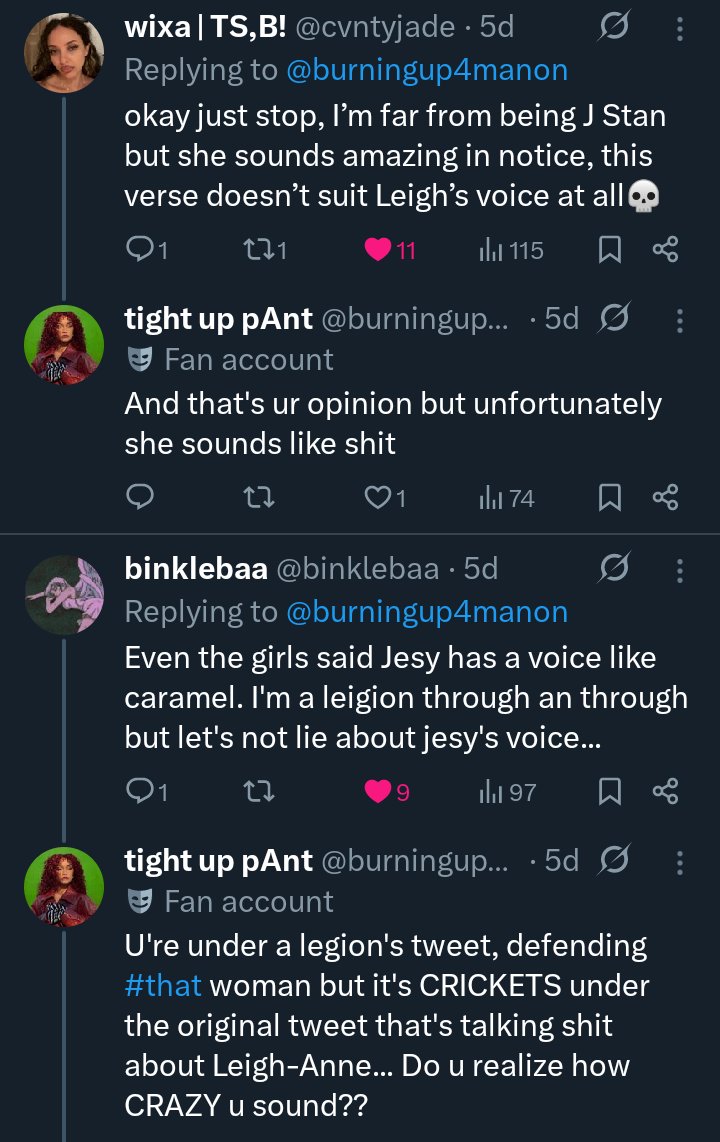Bookmark wixa's tweet about notice verse
The image size is (720, 1142).
[x=610, y=251]
